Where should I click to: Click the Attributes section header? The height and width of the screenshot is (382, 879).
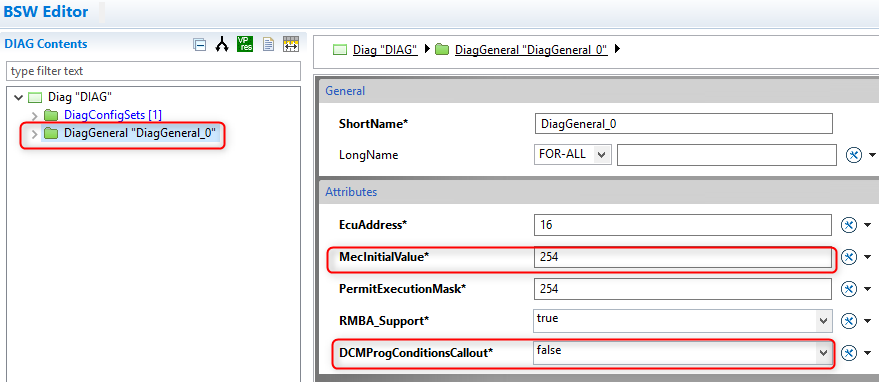[x=599, y=192]
